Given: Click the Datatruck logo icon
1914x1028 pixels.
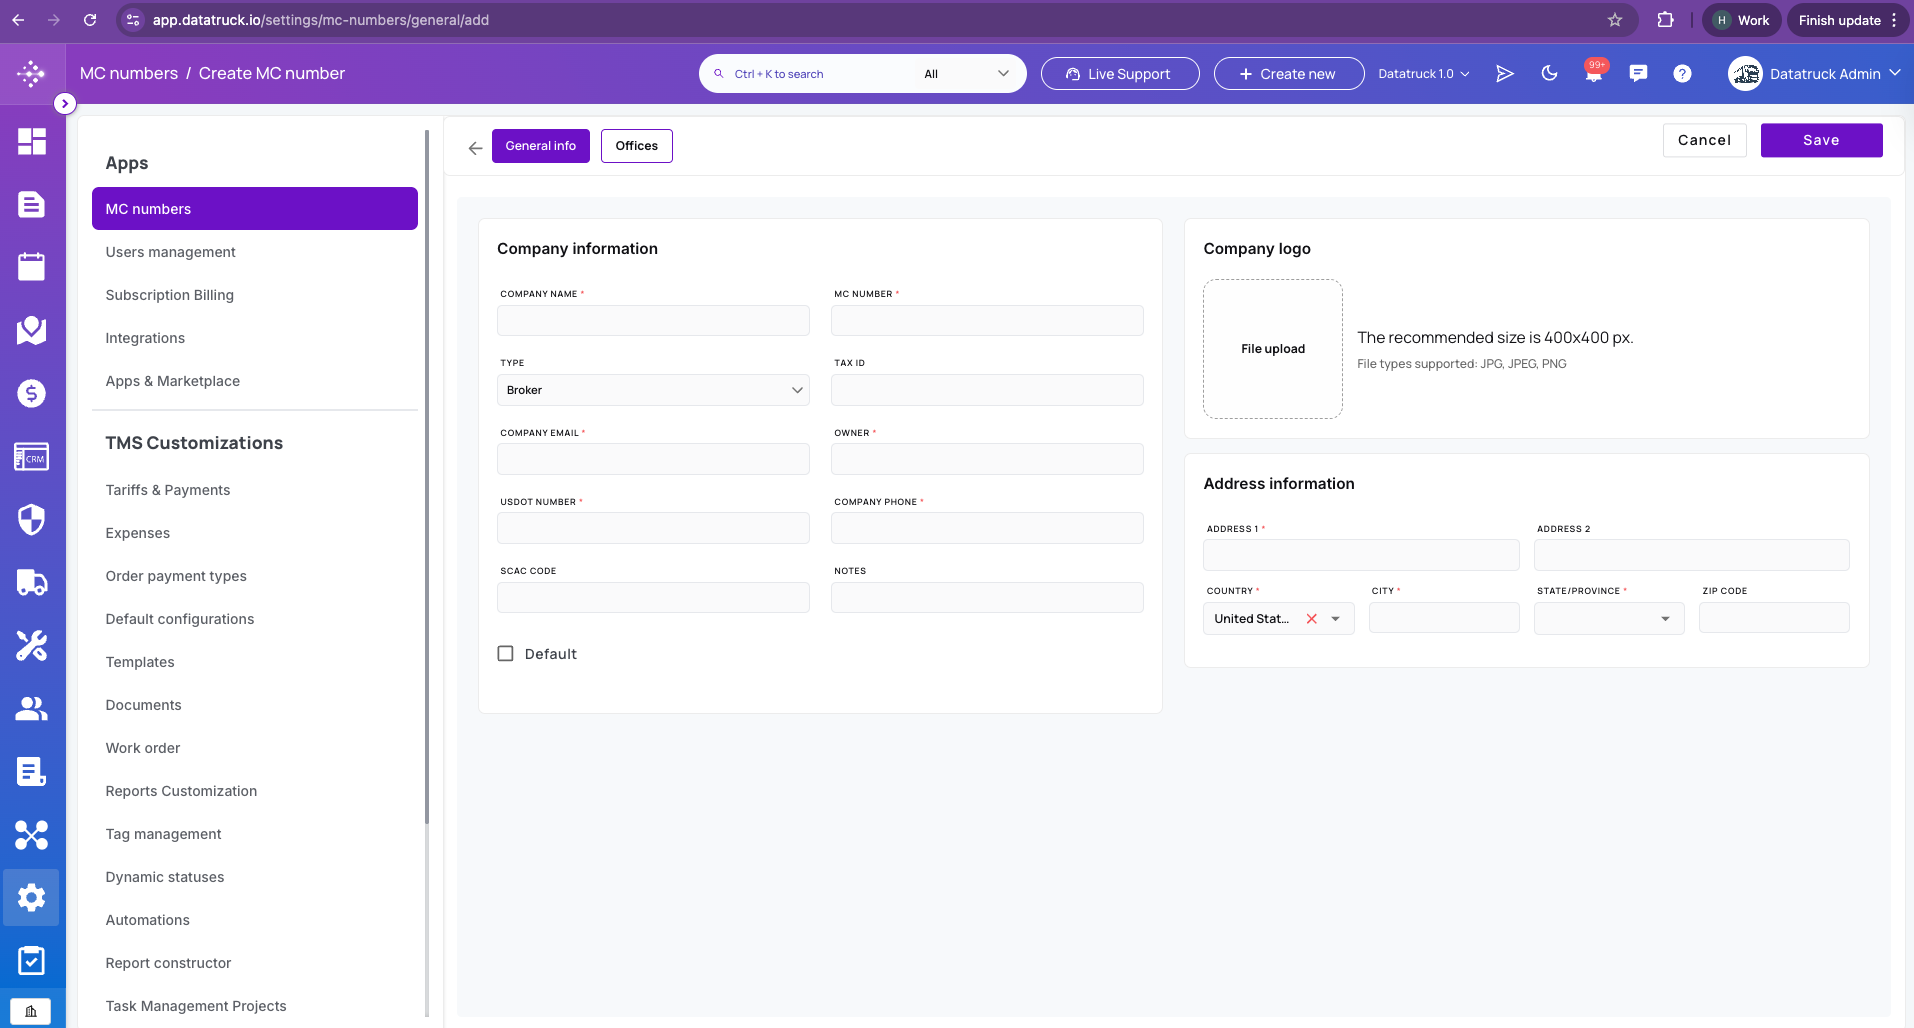Looking at the screenshot, I should pos(32,73).
